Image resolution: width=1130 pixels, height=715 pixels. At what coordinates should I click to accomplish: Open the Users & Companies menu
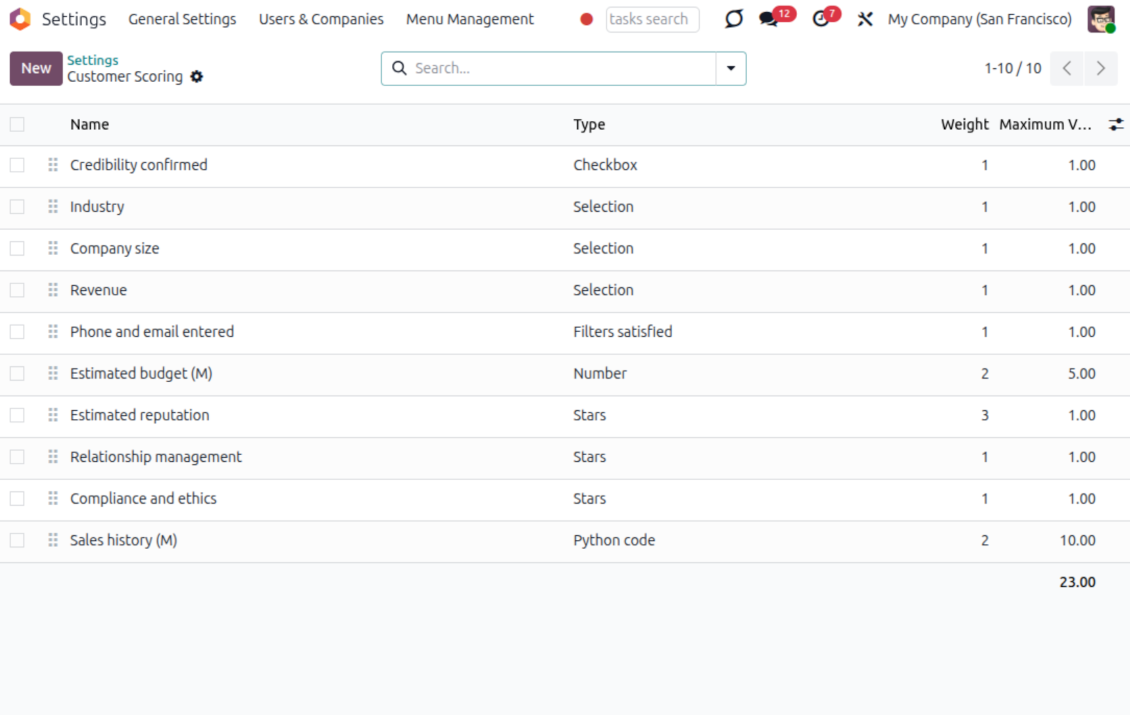(x=321, y=19)
